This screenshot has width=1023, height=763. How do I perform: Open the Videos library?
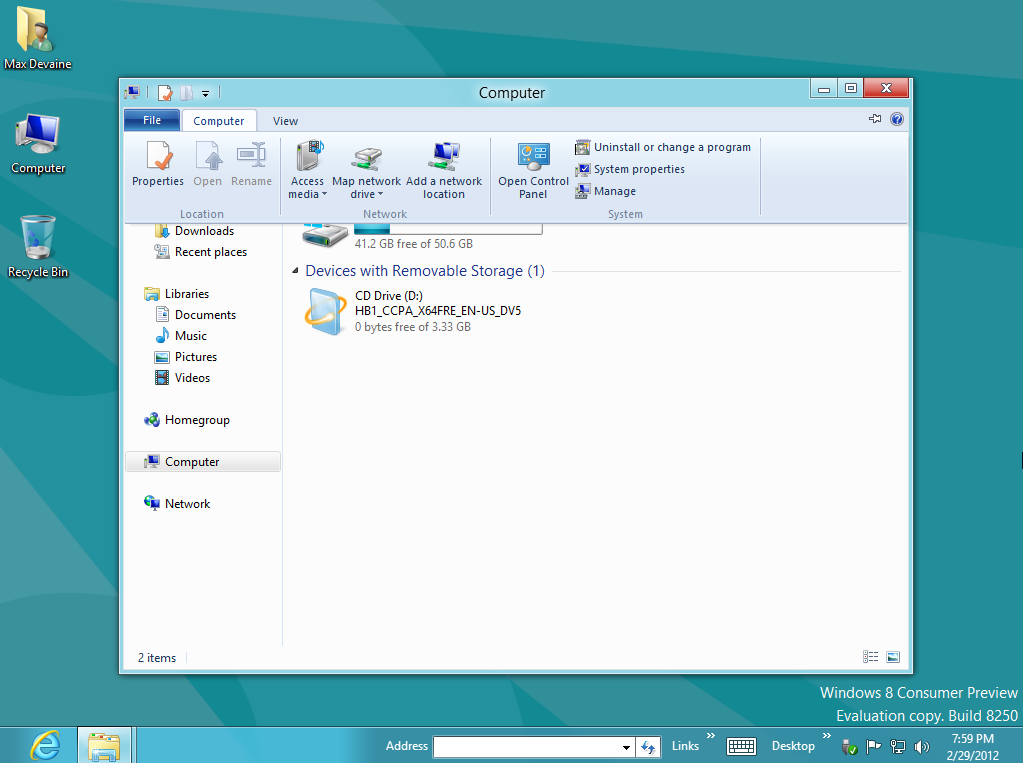(182, 378)
